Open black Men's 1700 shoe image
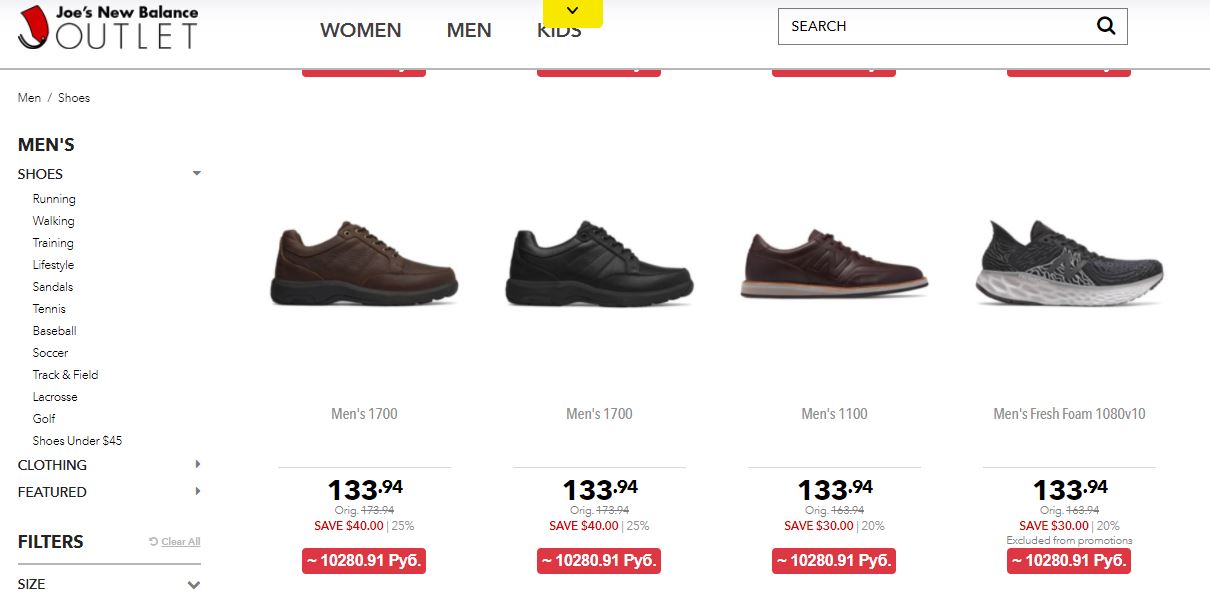The width and height of the screenshot is (1210, 605). (599, 264)
